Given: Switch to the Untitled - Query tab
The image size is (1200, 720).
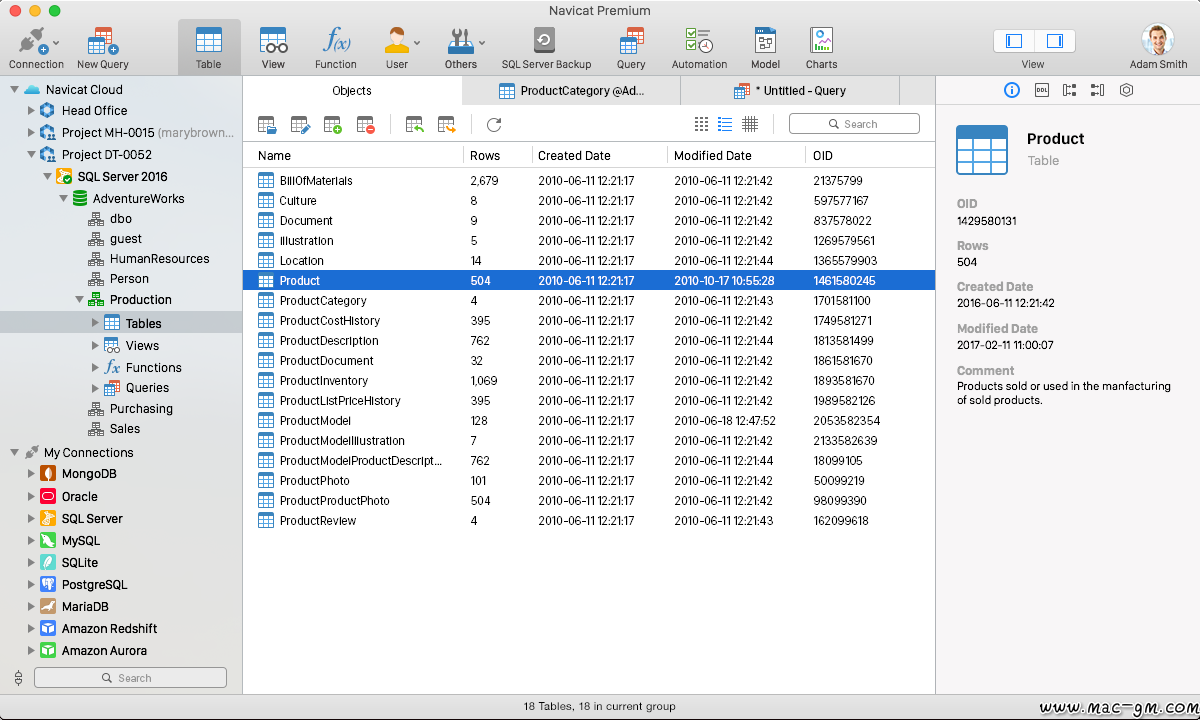Looking at the screenshot, I should point(790,91).
